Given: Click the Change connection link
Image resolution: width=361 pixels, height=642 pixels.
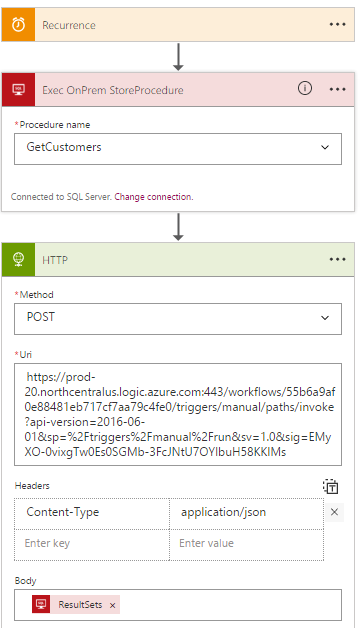Looking at the screenshot, I should tap(153, 197).
